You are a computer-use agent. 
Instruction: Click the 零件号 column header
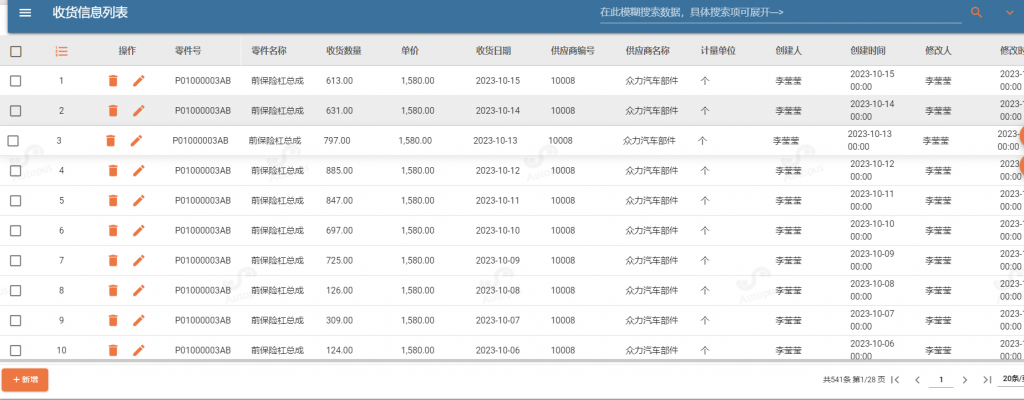[x=187, y=51]
